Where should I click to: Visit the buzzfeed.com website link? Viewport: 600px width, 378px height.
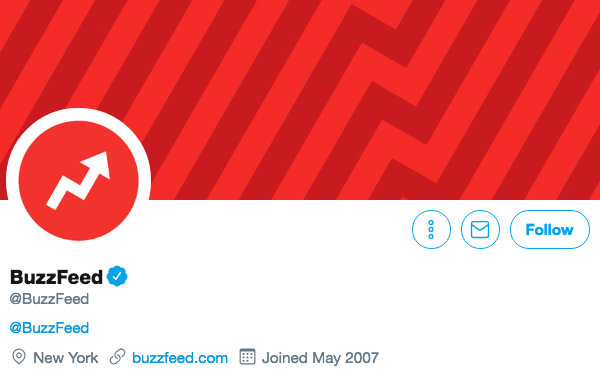[180, 358]
